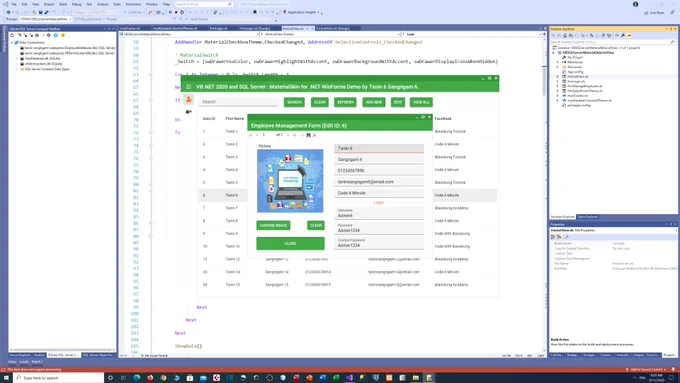680x383 pixels.
Task: Open Firefox from the taskbar
Action: pyautogui.click(x=150, y=378)
